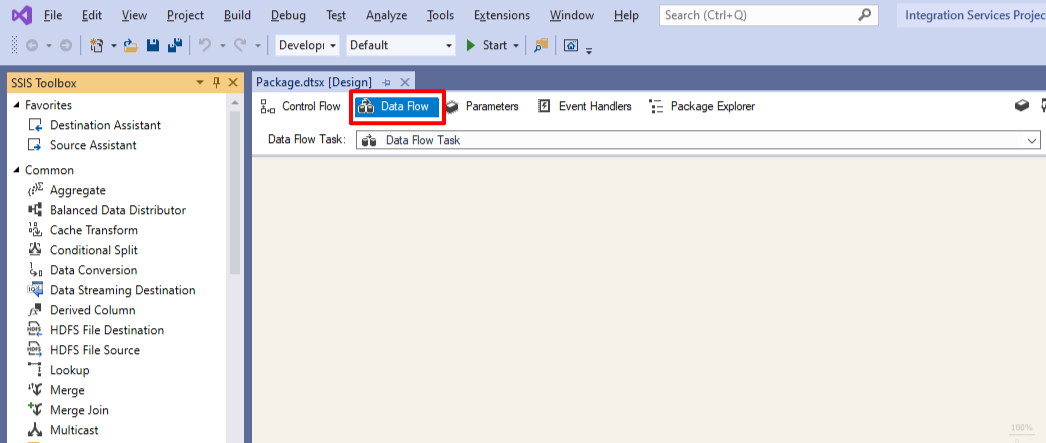Screen dimensions: 1046x443
Task: Click the variables box icon on the designer's far right
Action: [1021, 106]
